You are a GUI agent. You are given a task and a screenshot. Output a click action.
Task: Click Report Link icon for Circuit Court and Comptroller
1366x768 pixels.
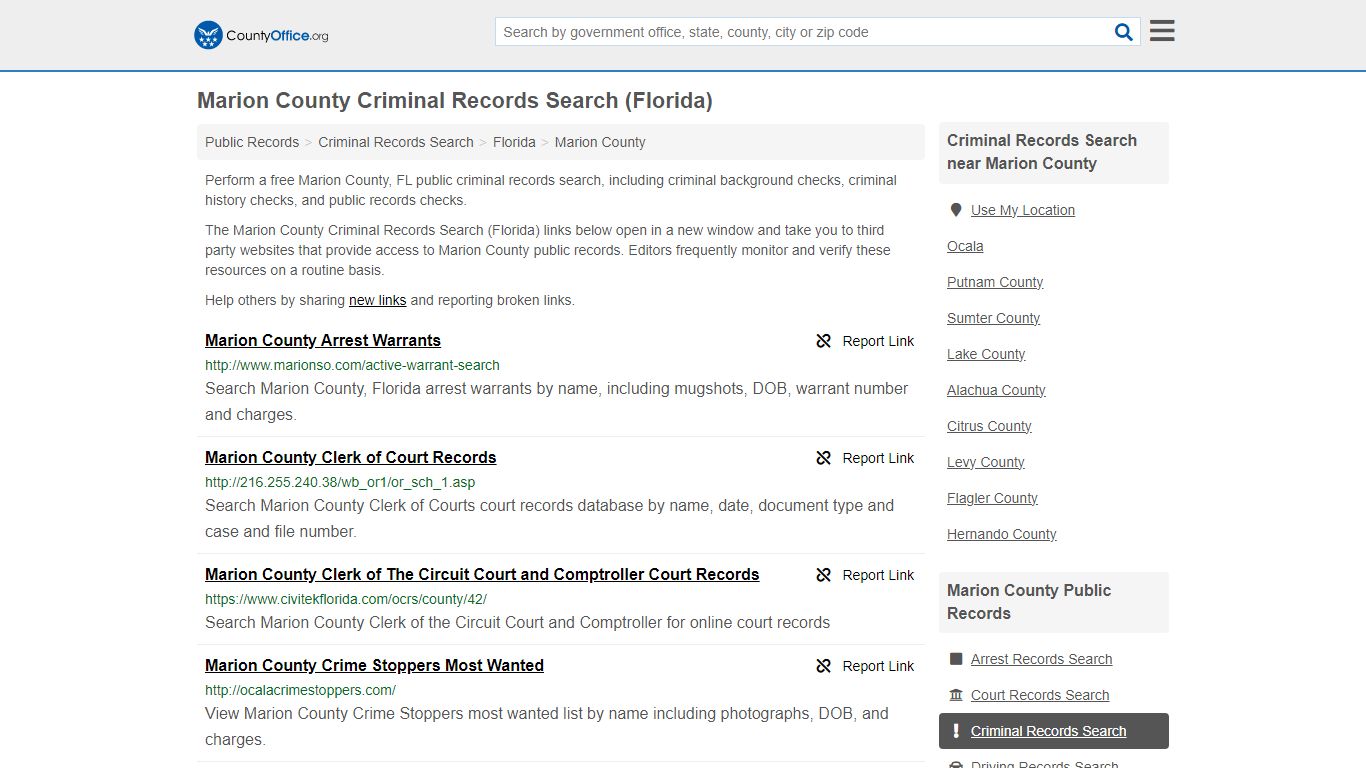[824, 575]
